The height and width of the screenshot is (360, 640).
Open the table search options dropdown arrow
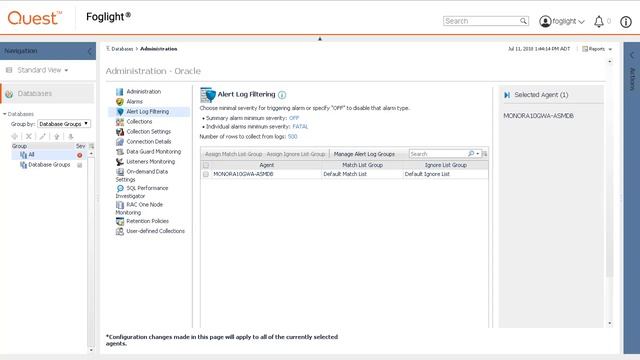[x=478, y=154]
